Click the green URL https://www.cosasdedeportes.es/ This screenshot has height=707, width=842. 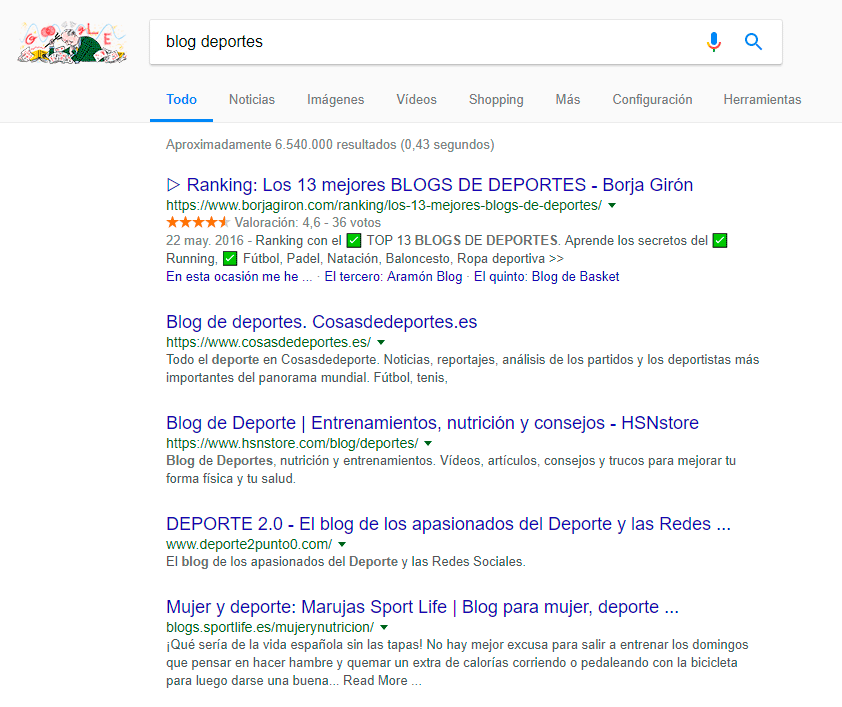[x=268, y=342]
